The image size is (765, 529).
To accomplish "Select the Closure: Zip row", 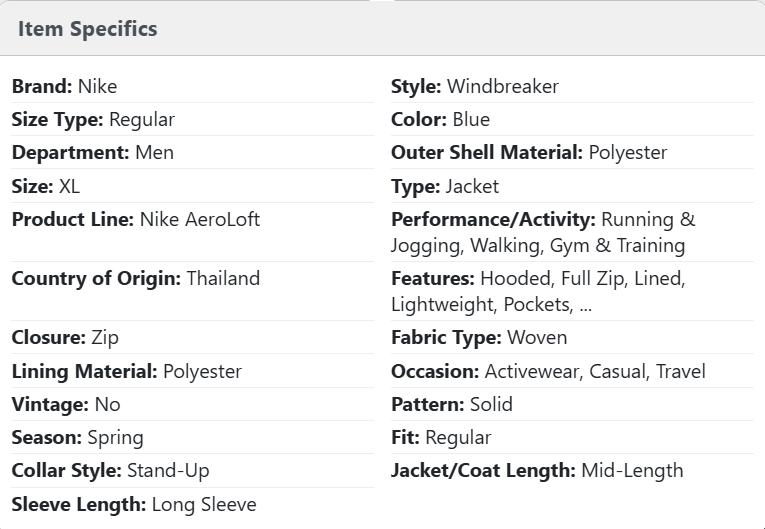I will click(x=193, y=338).
